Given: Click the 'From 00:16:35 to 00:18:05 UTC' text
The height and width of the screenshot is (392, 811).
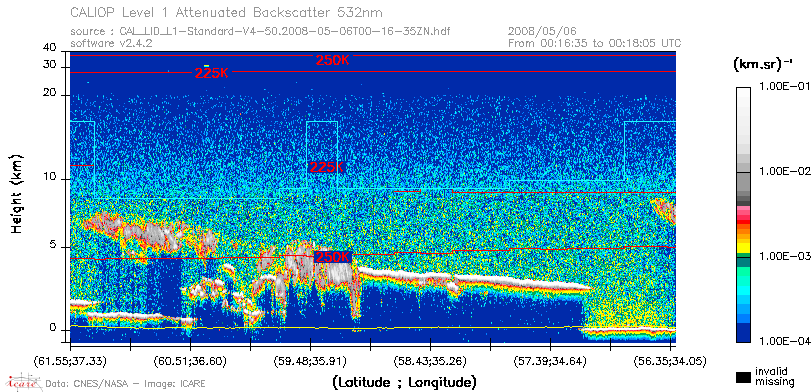Looking at the screenshot, I should point(595,43).
